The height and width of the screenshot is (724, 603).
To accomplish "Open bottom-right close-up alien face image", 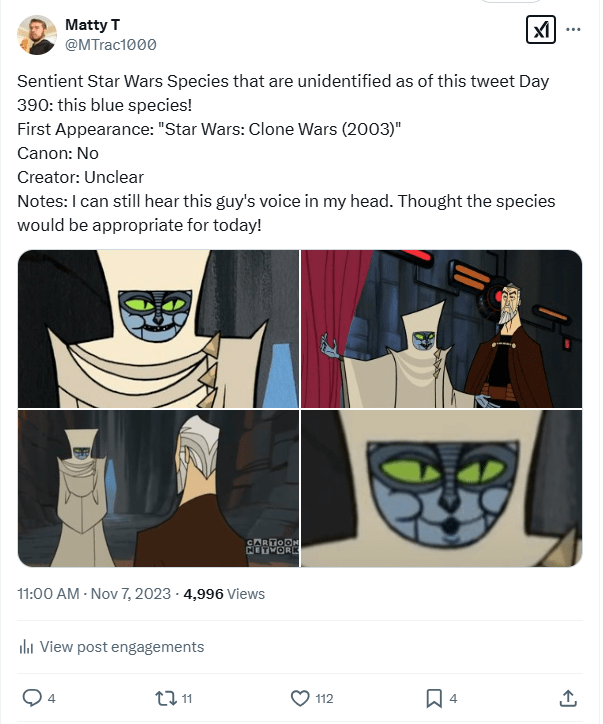I will click(x=441, y=488).
